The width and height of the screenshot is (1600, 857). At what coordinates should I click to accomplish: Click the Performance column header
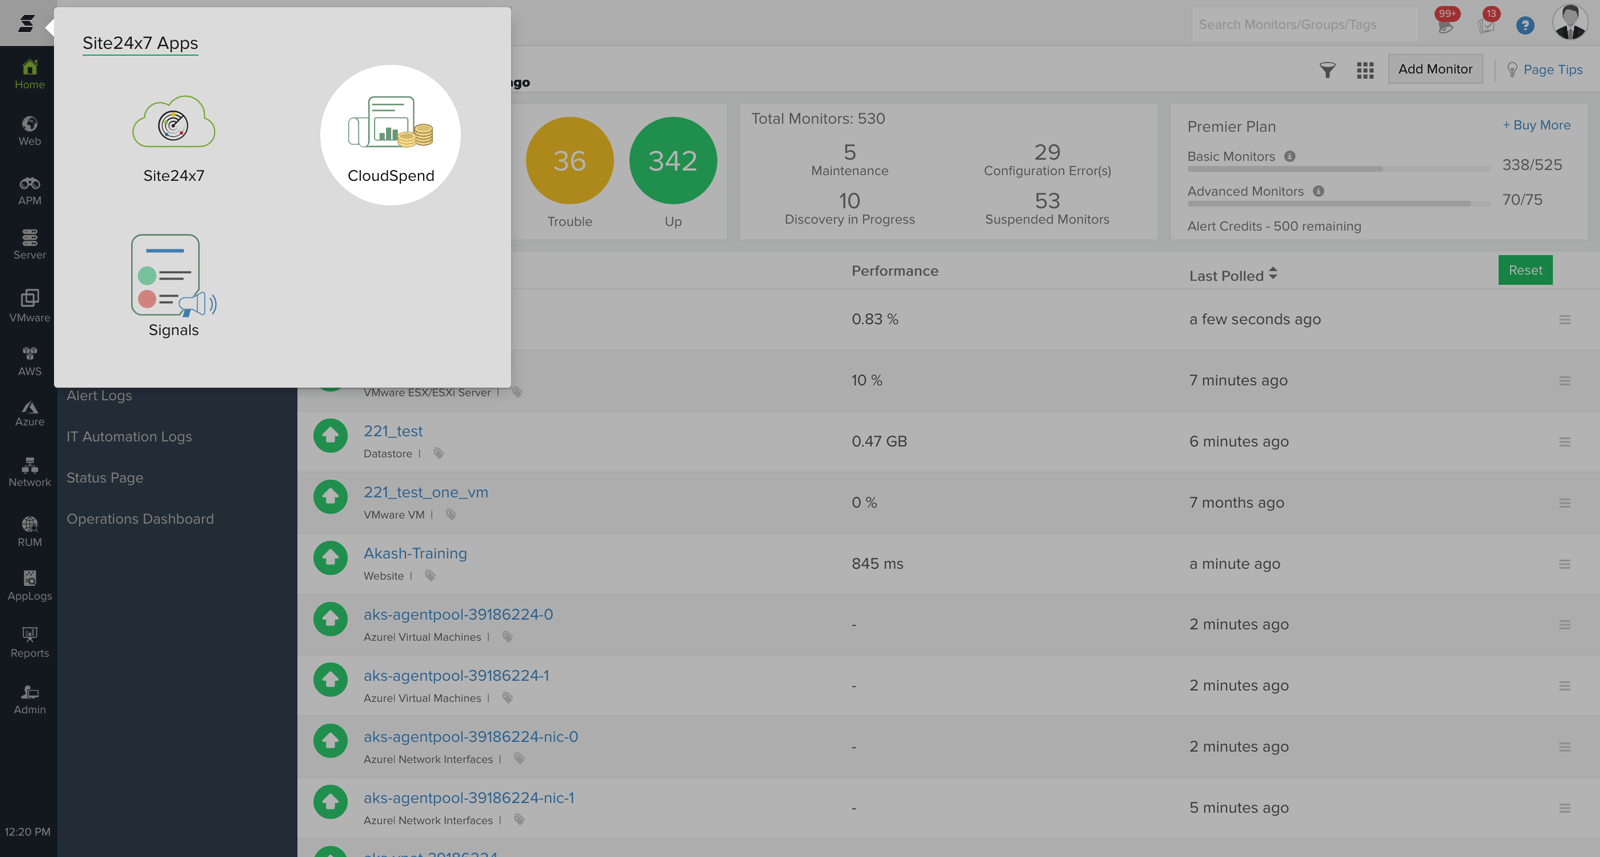pyautogui.click(x=895, y=271)
